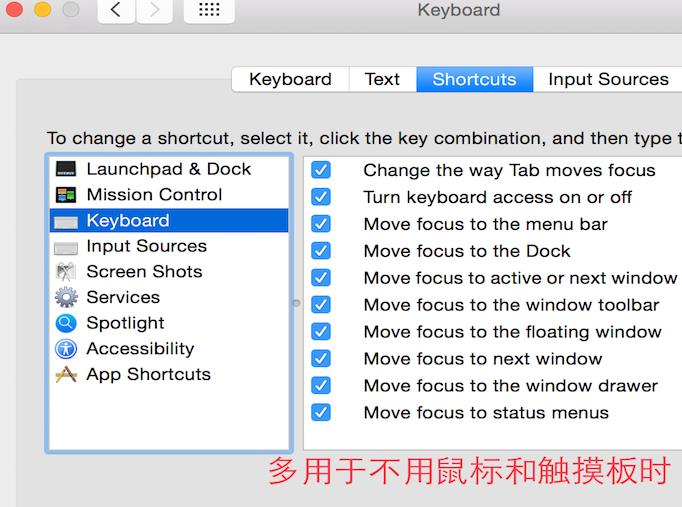Uncheck Move focus to status menus
The height and width of the screenshot is (507, 682).
pyautogui.click(x=321, y=412)
